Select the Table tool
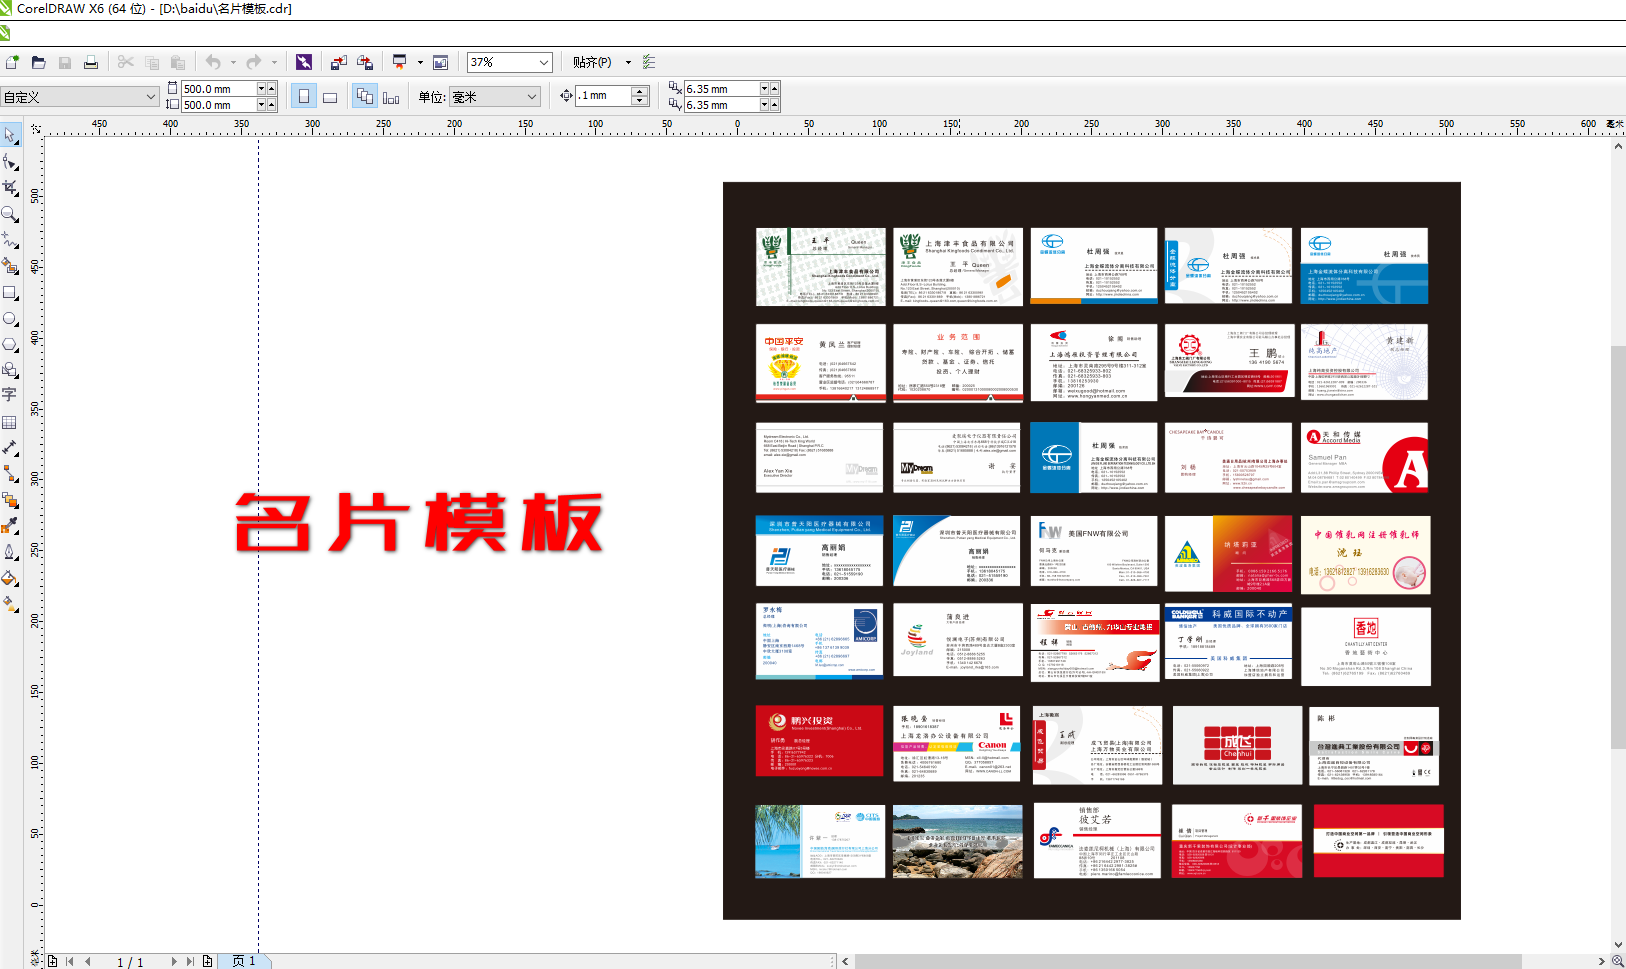The height and width of the screenshot is (969, 1626). click(10, 422)
